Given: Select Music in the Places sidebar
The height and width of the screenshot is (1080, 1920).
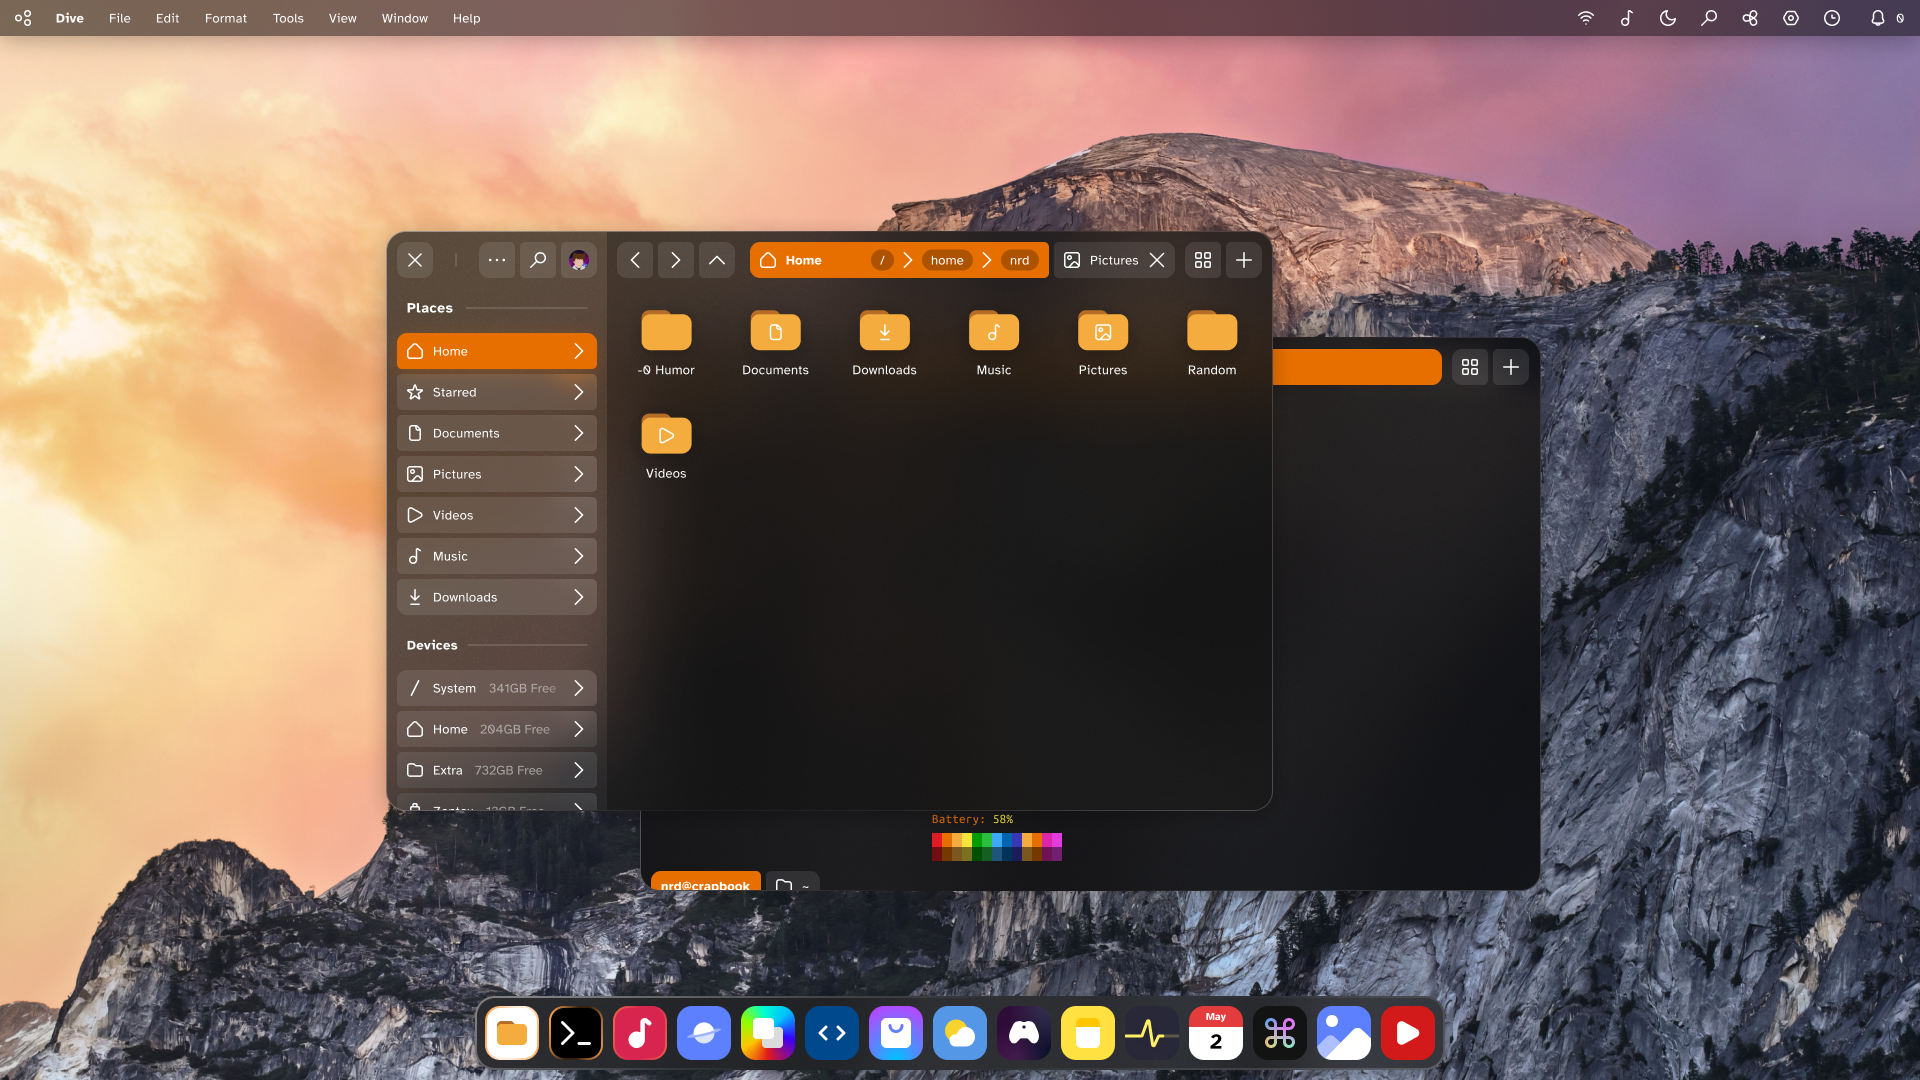Looking at the screenshot, I should pos(497,556).
